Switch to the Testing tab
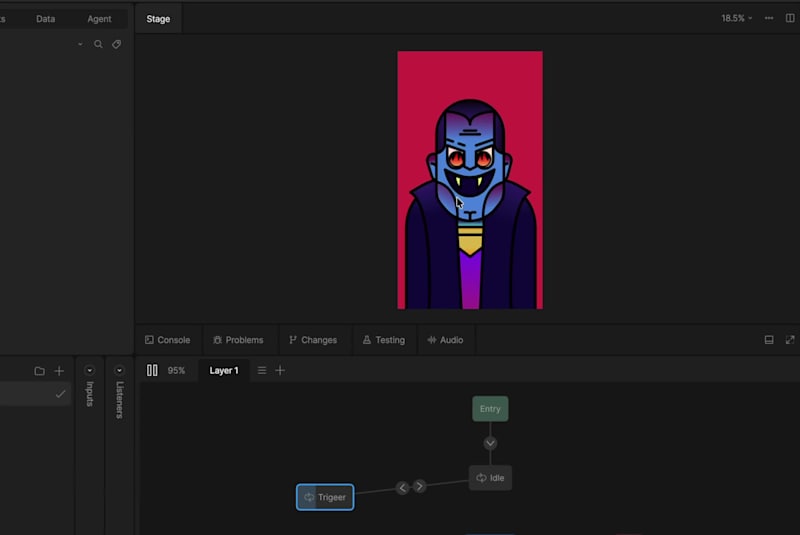Screen dimensions: 800x535 point(384,340)
